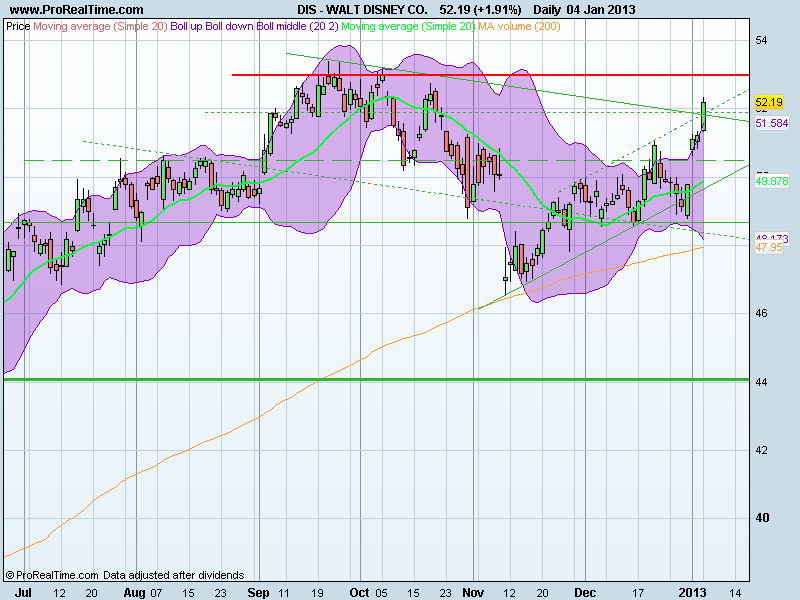
Task: Select the 40 price axis label
Action: click(x=762, y=518)
